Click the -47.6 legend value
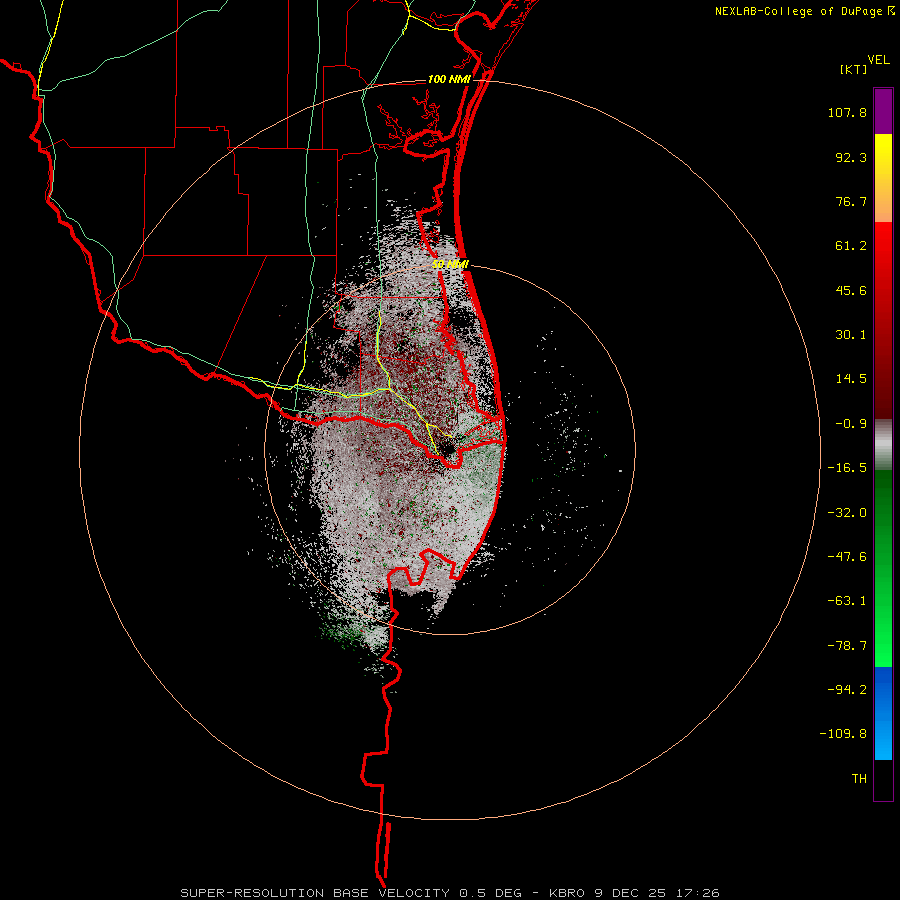The width and height of the screenshot is (900, 900). tap(847, 557)
